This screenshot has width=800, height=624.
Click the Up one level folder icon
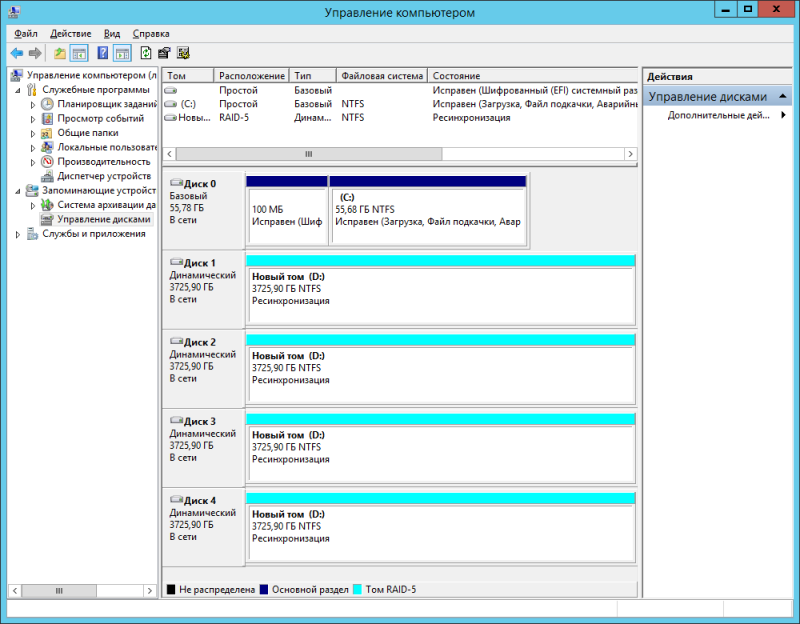pyautogui.click(x=60, y=53)
